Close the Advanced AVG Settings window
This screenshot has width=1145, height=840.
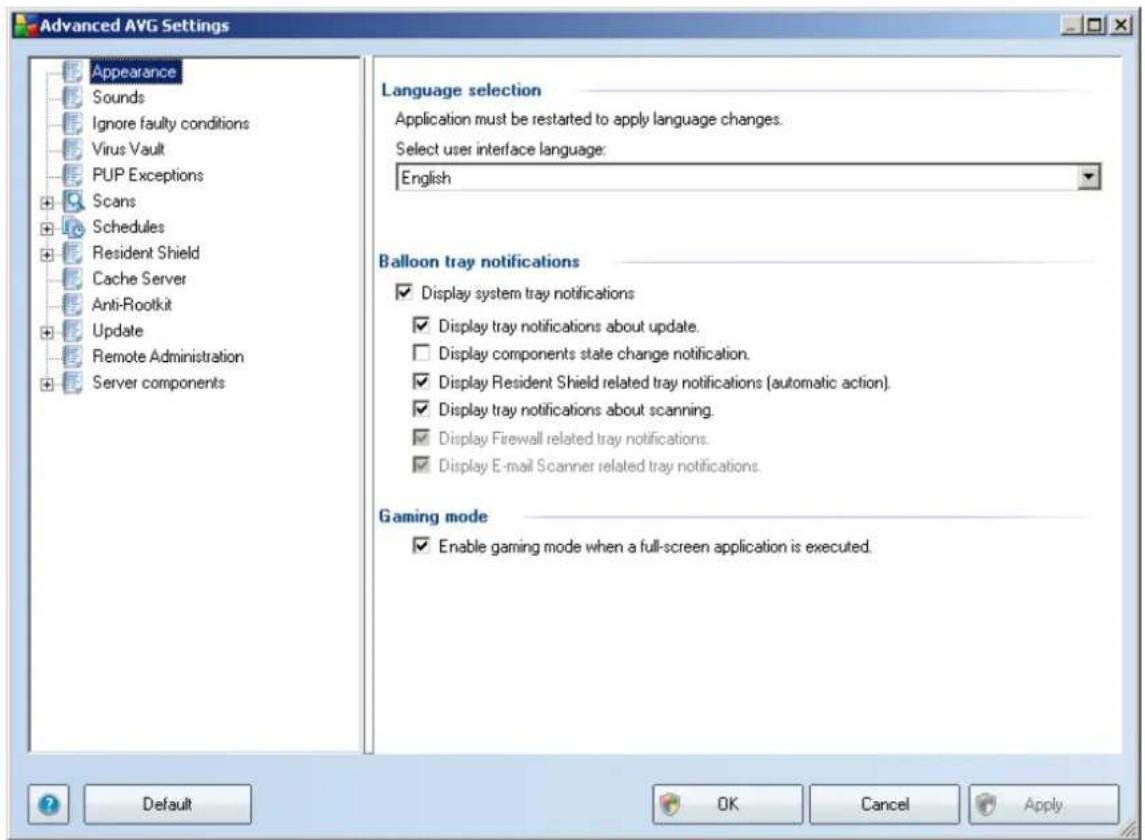(x=1120, y=26)
